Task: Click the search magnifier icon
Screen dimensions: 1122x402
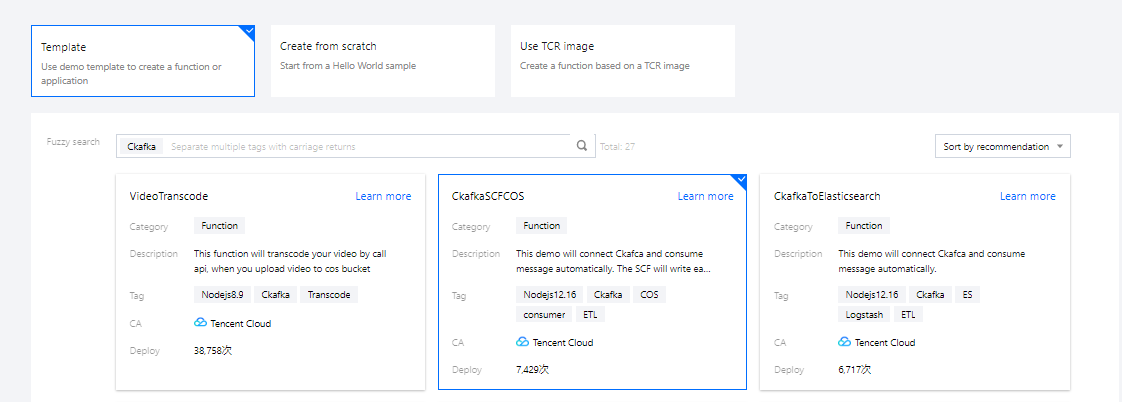Action: (x=582, y=146)
